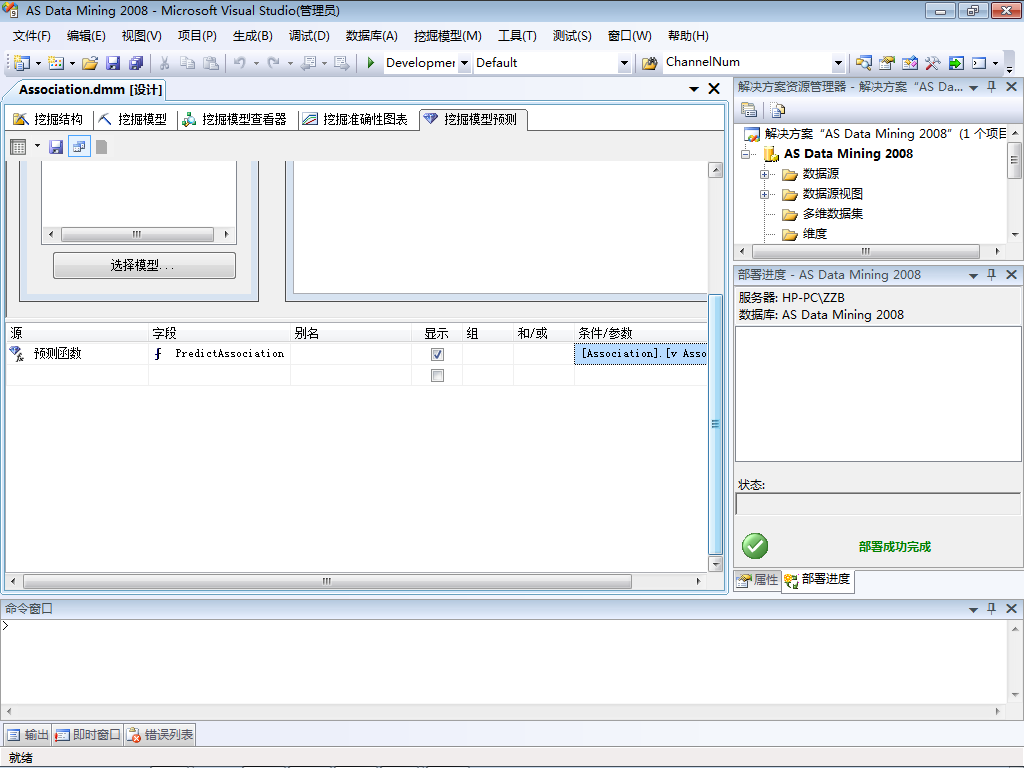The height and width of the screenshot is (768, 1024).
Task: Pin the command window panel
Action: tap(991, 608)
